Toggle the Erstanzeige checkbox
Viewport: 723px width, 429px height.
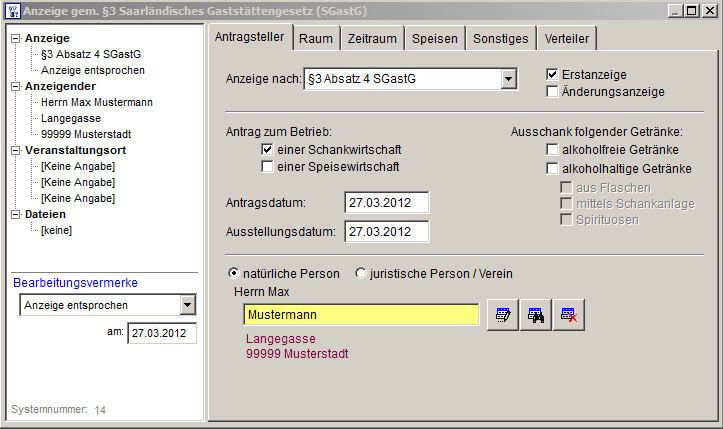tap(552, 75)
